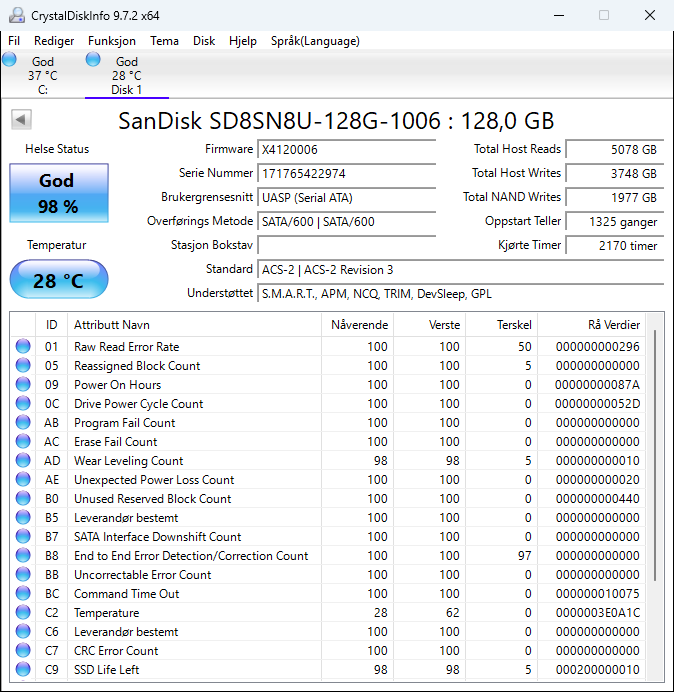Switch to the C: drive tab

pos(42,75)
